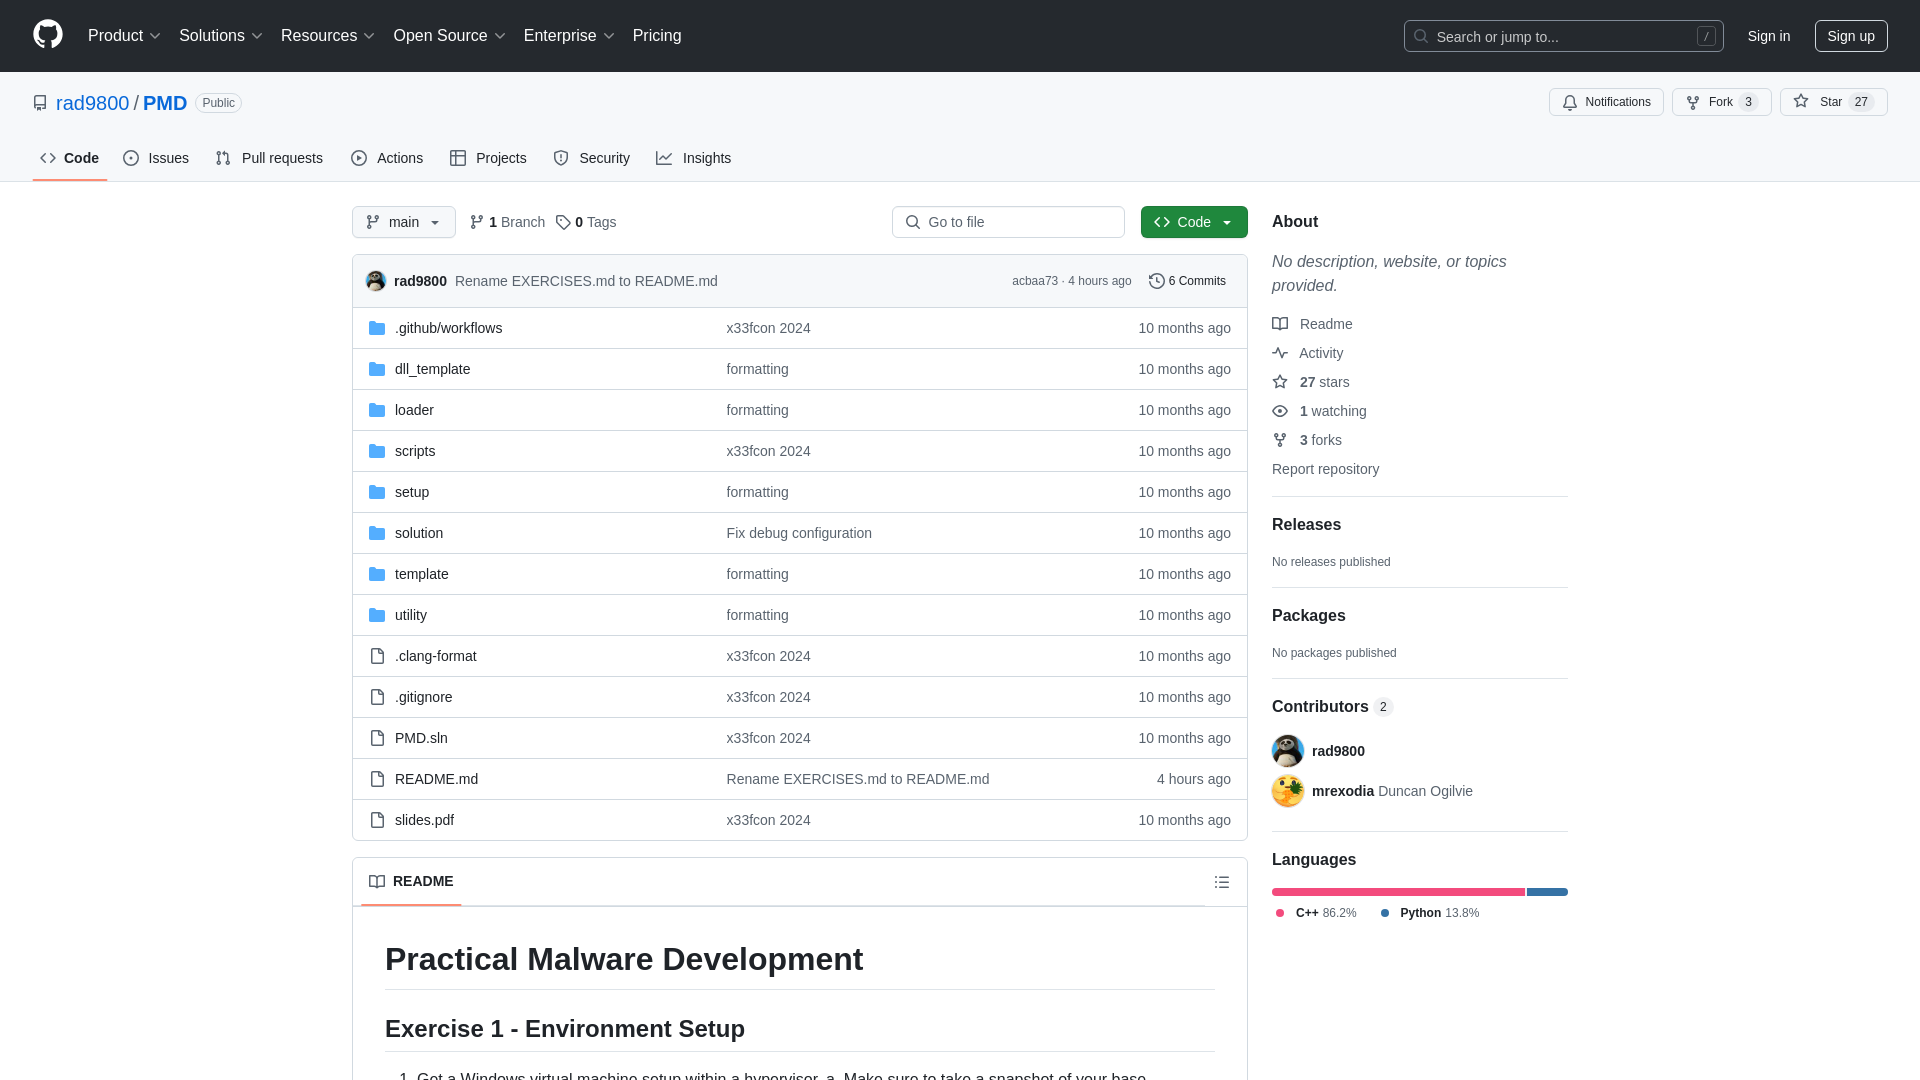Click the dll_template folder icon
This screenshot has height=1080, width=1920.
click(x=377, y=369)
